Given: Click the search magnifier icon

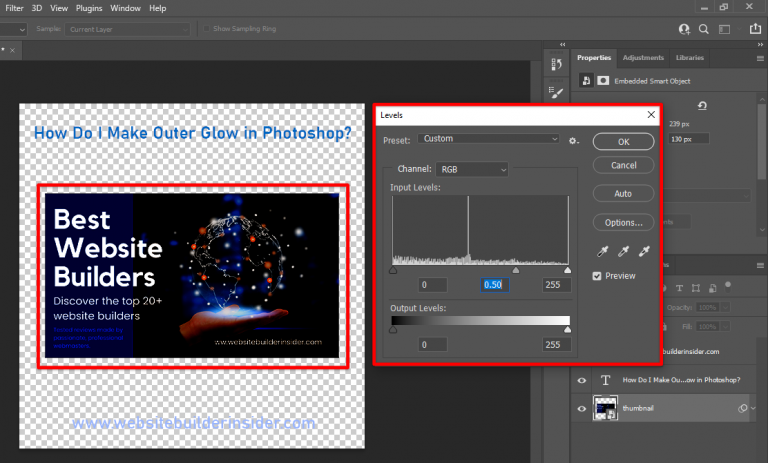Looking at the screenshot, I should (x=704, y=30).
